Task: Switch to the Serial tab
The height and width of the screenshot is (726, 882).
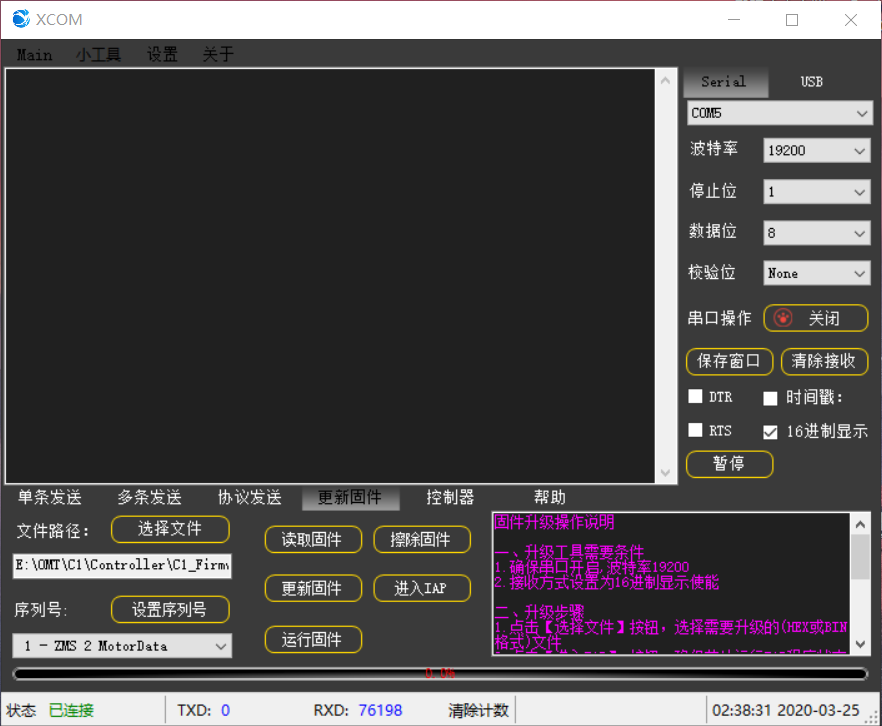Action: coord(726,82)
